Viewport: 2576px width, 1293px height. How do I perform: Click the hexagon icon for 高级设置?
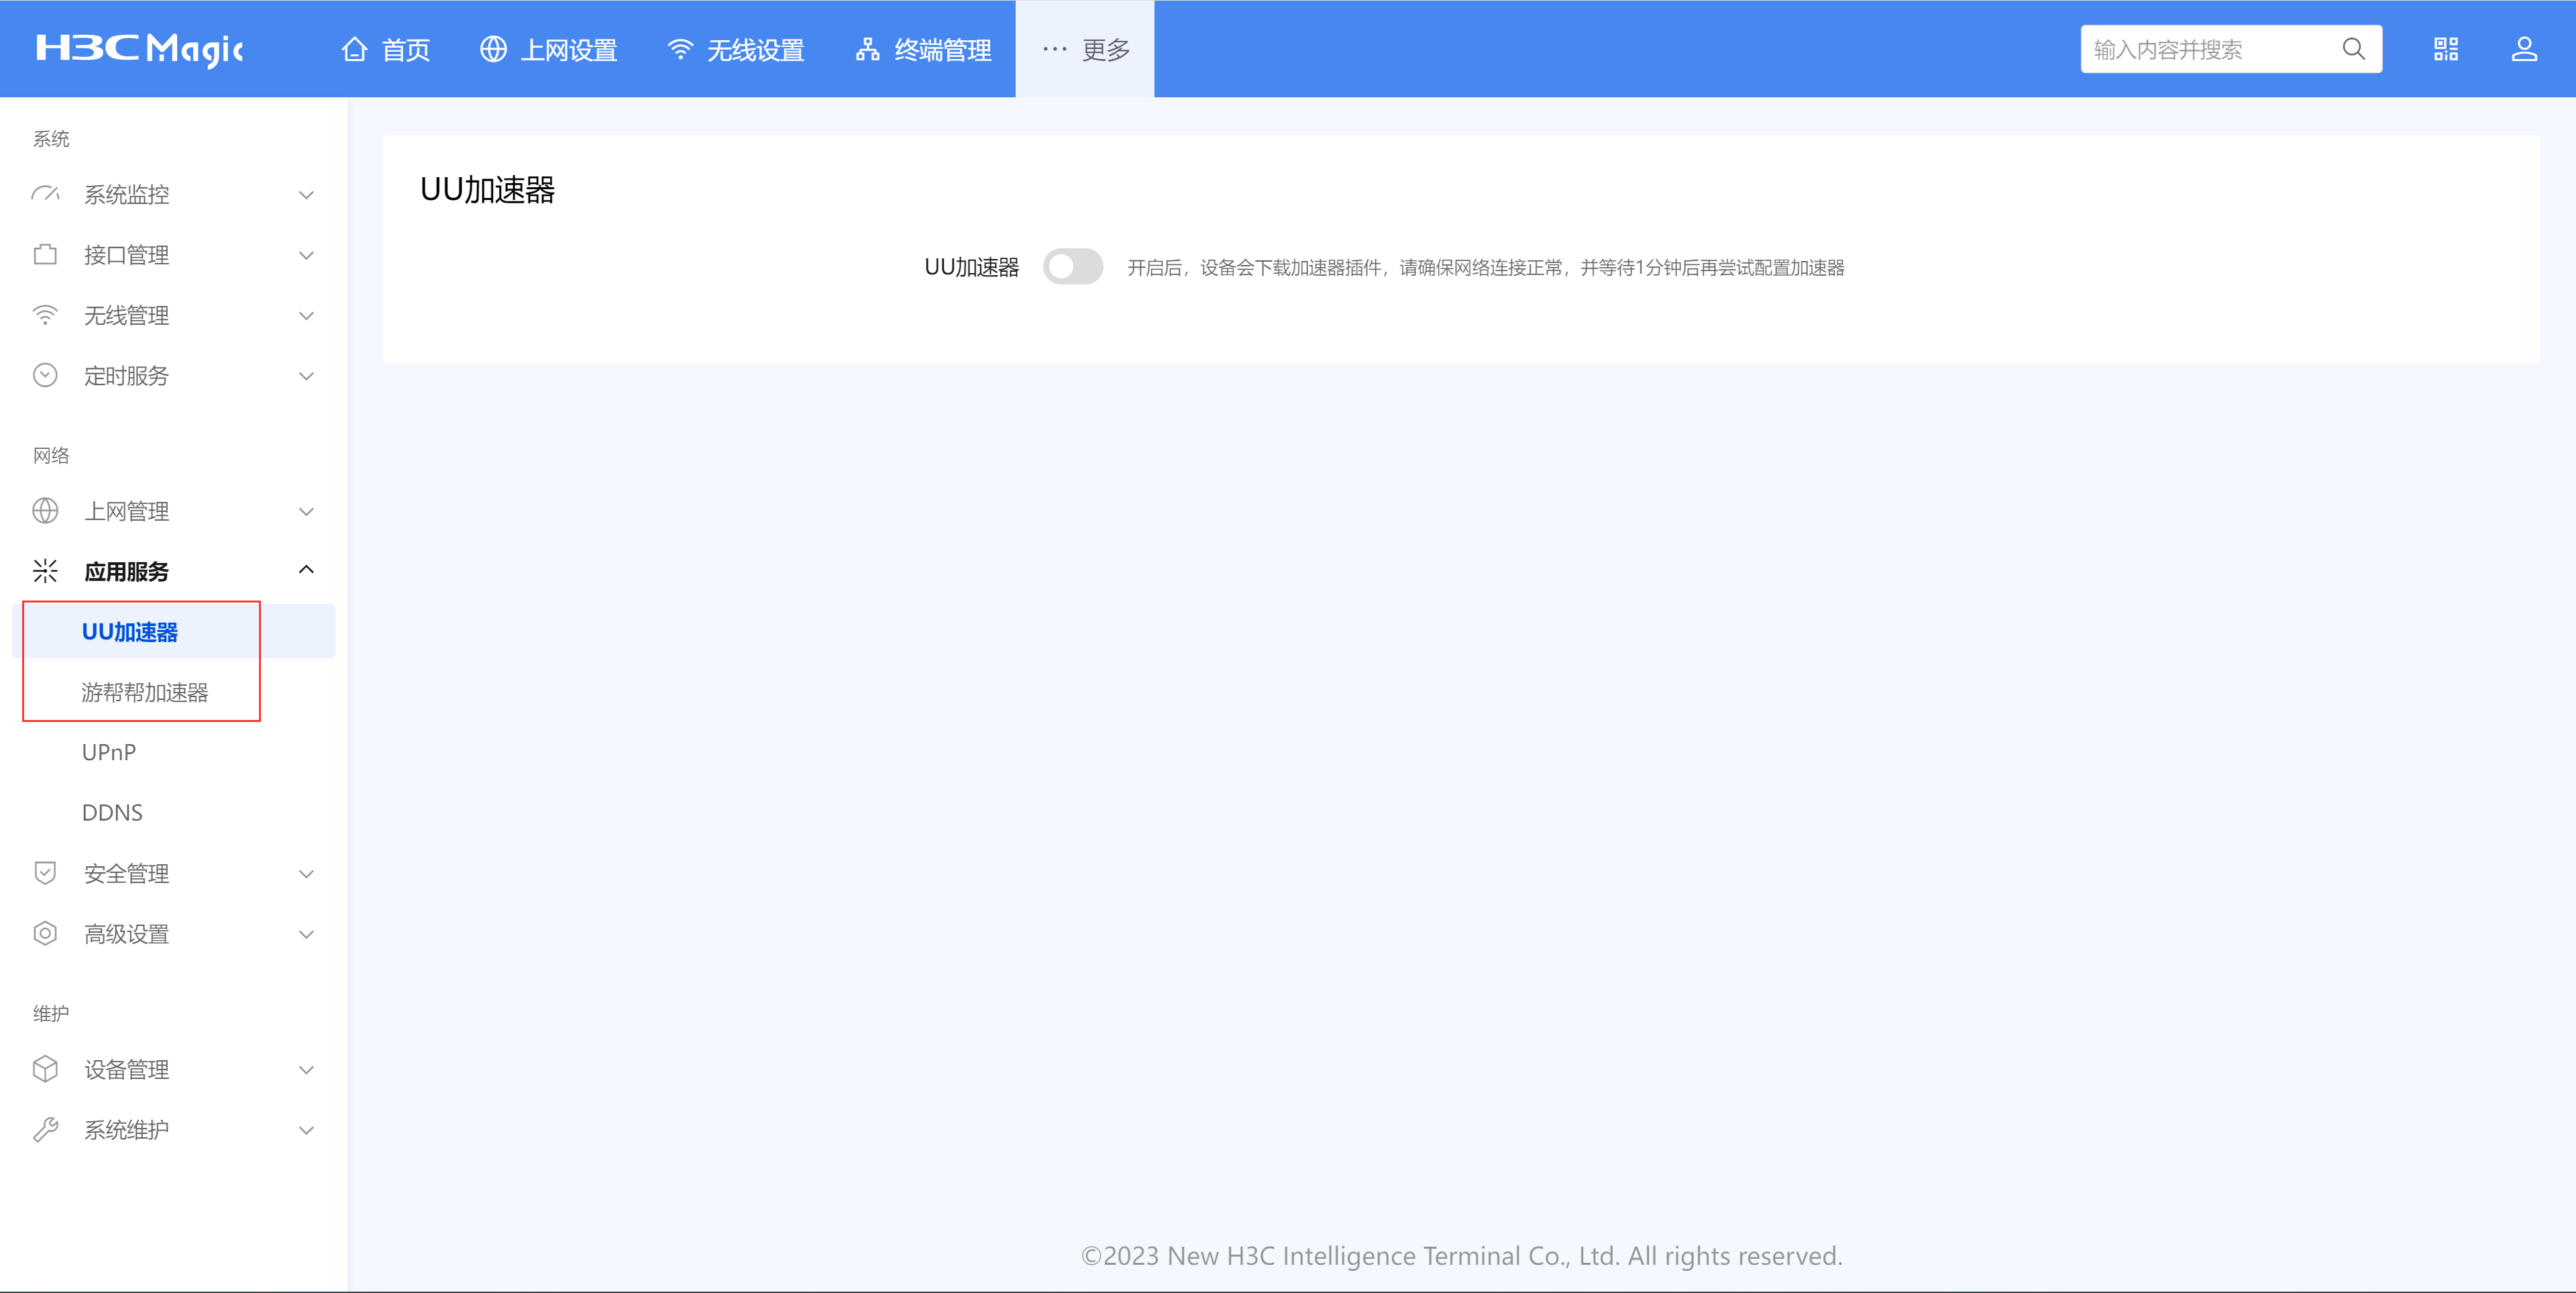[x=45, y=933]
